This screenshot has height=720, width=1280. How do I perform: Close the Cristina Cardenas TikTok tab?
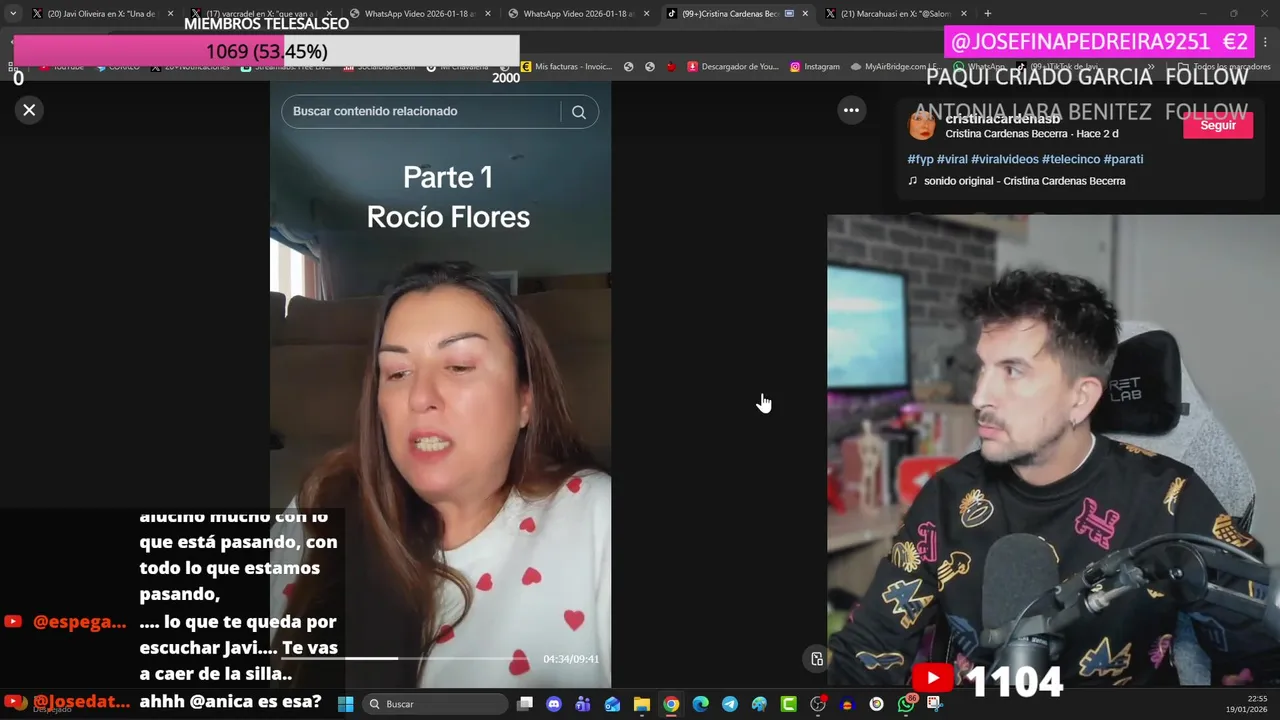(x=805, y=14)
